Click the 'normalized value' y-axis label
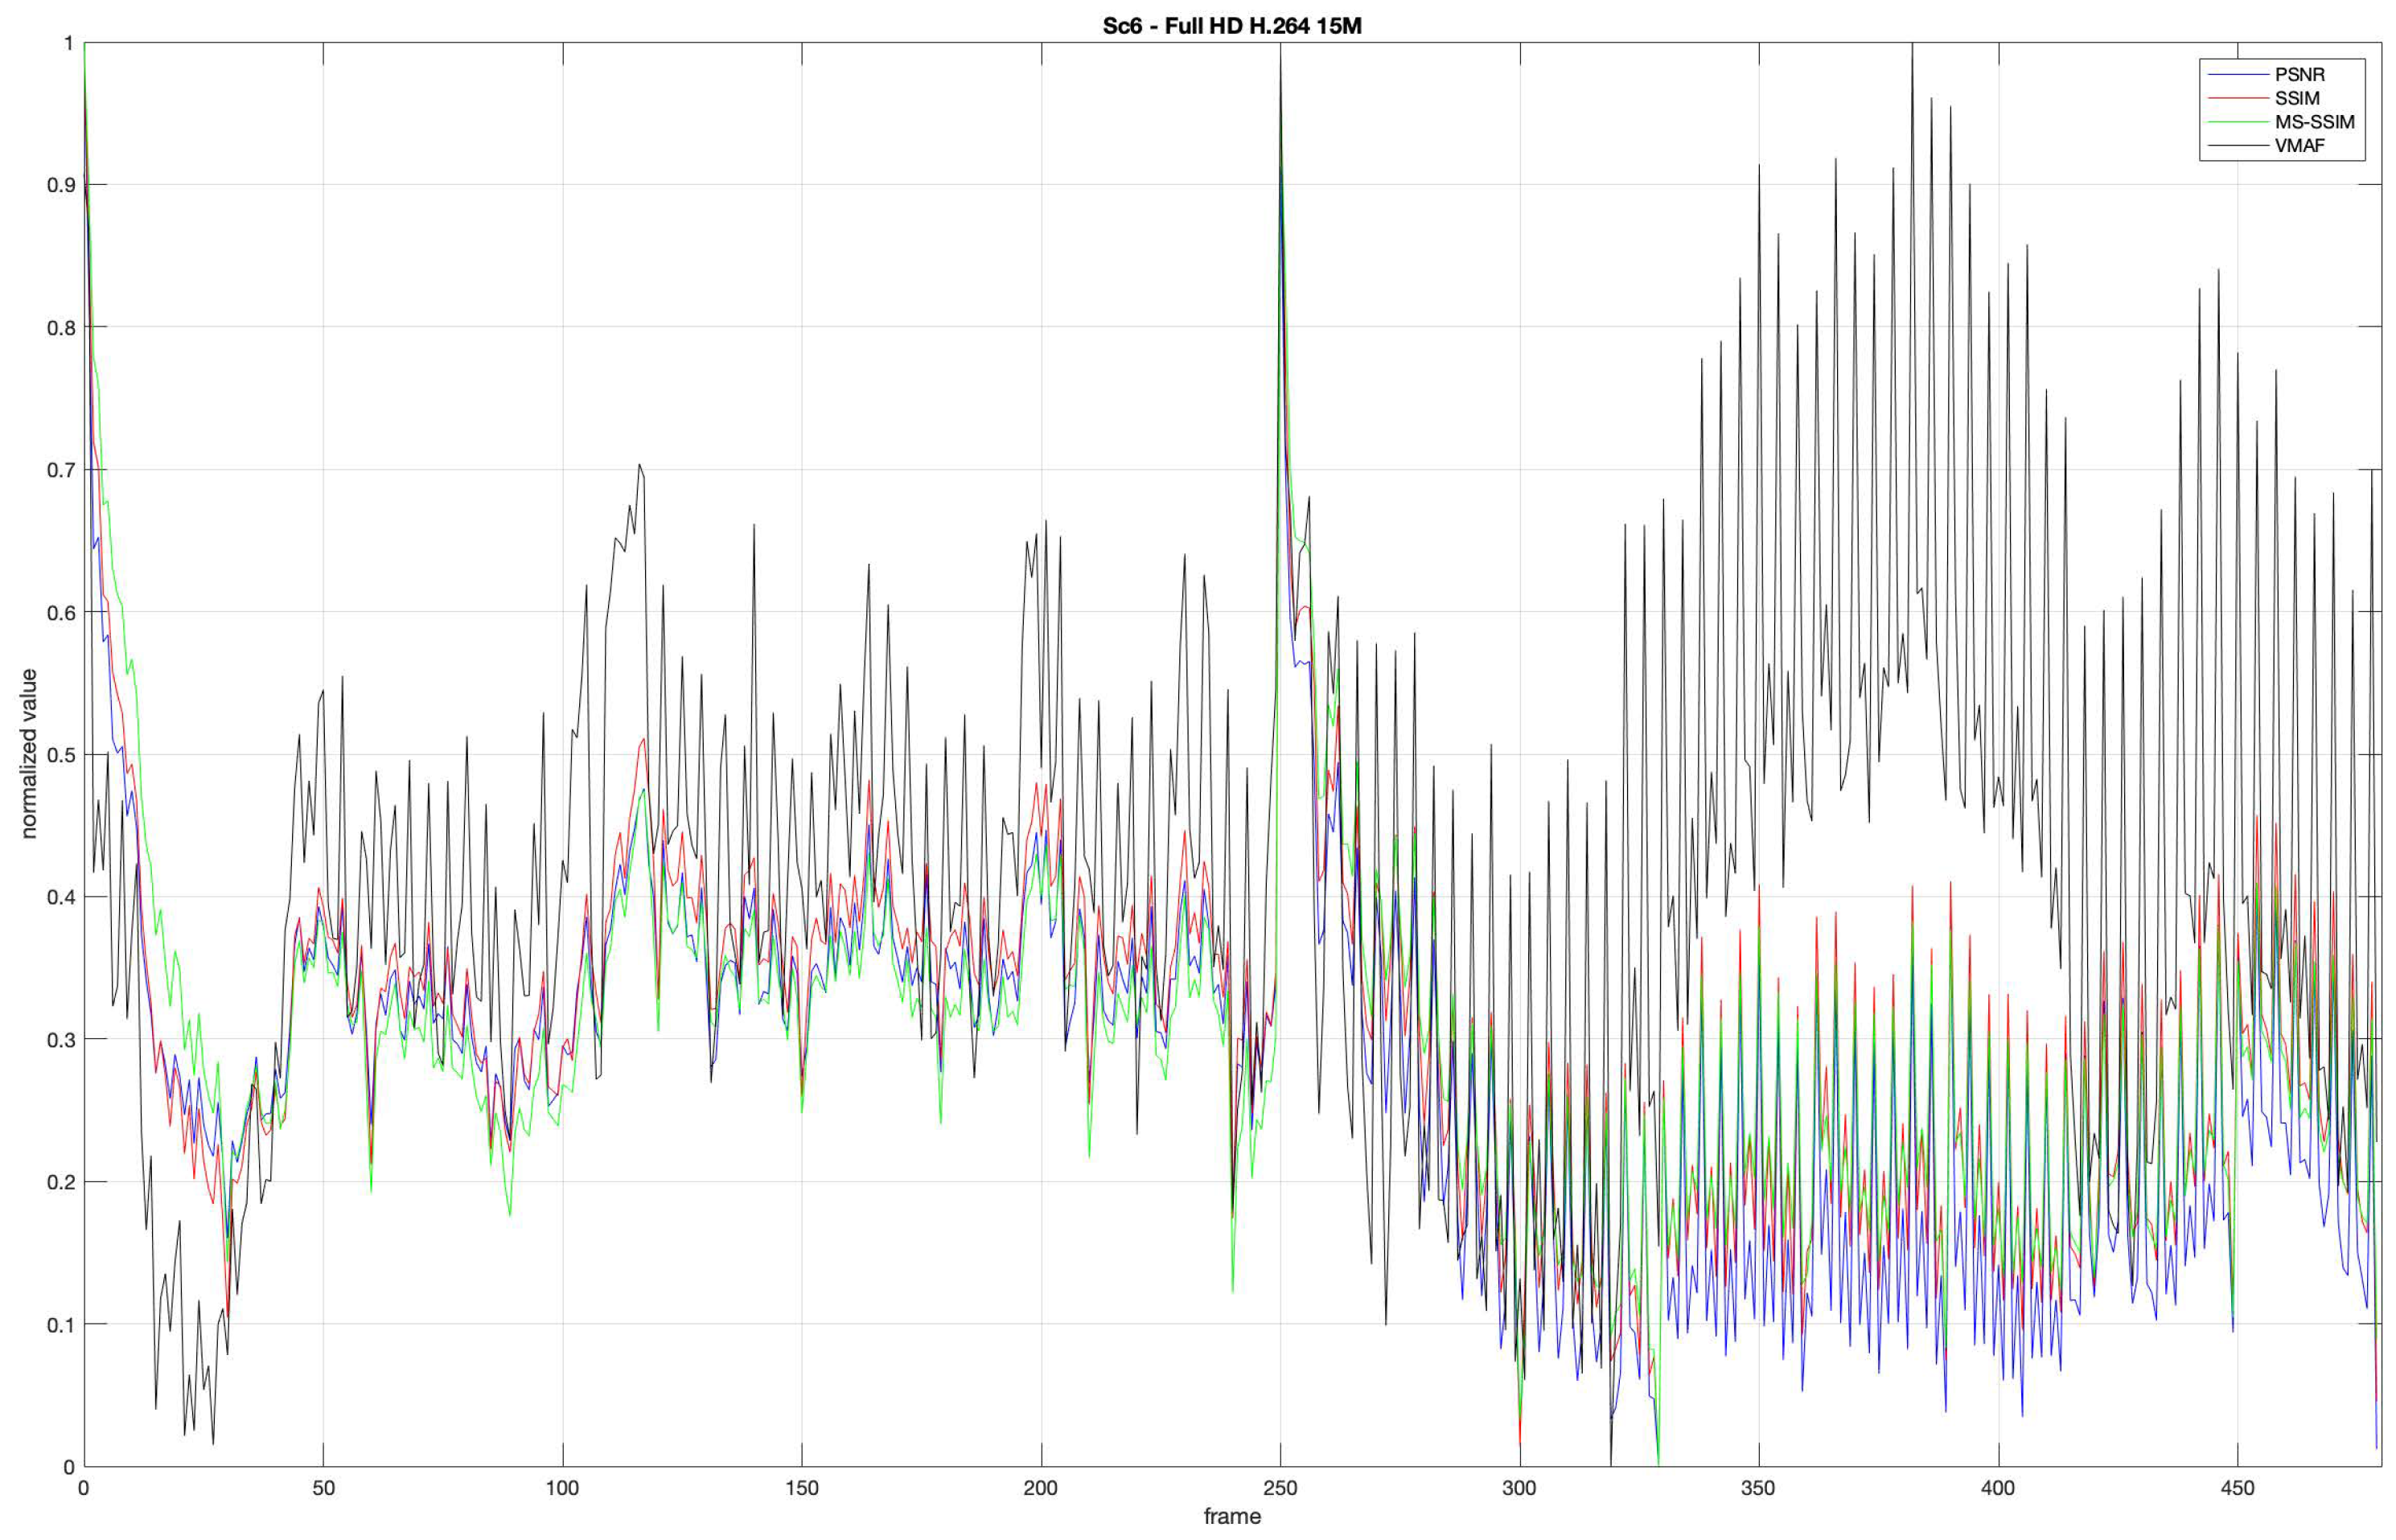2396x1540 pixels. (28, 753)
